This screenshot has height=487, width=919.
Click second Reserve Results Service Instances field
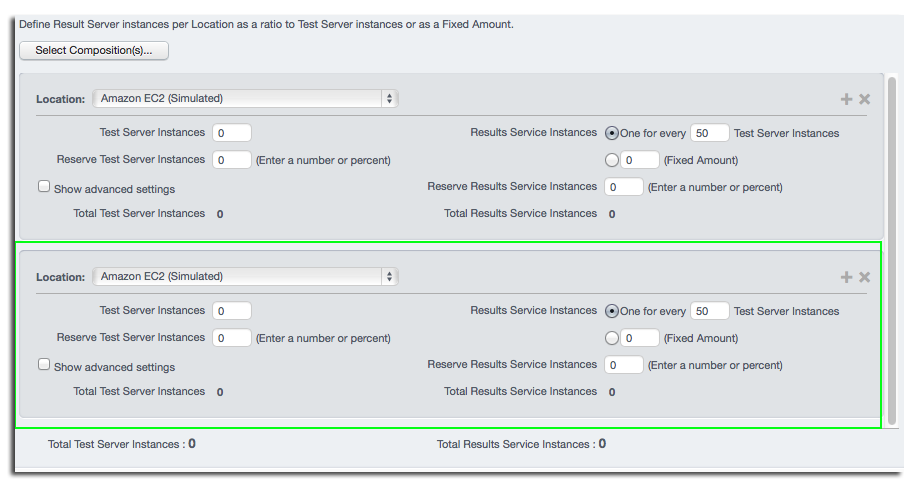(x=624, y=365)
